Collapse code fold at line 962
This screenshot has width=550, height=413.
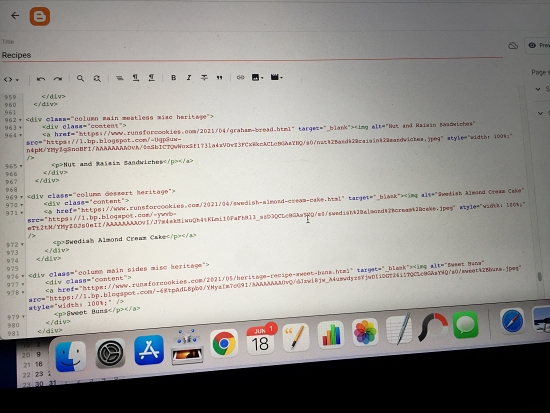click(x=20, y=120)
